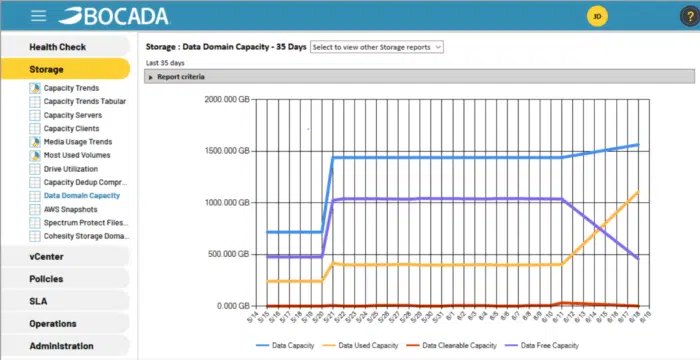Open the Spectrum Protect Files... report
This screenshot has width=700, height=360.
[86, 222]
